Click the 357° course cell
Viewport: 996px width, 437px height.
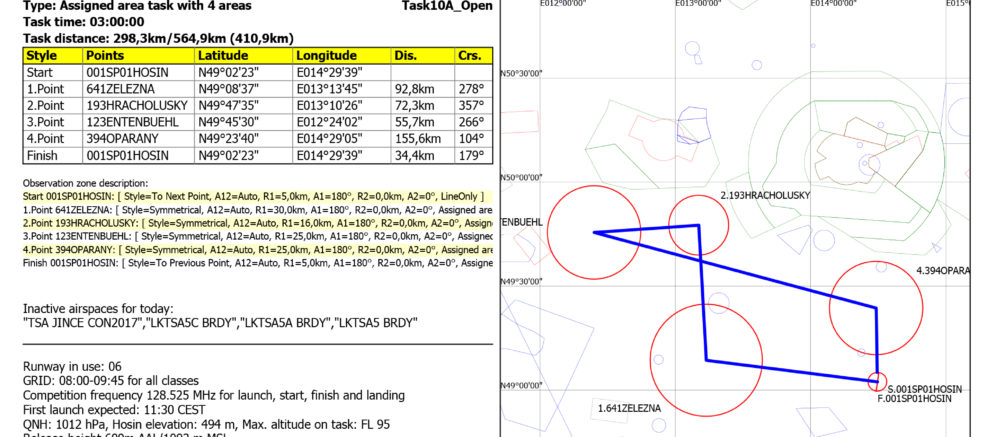click(x=473, y=106)
